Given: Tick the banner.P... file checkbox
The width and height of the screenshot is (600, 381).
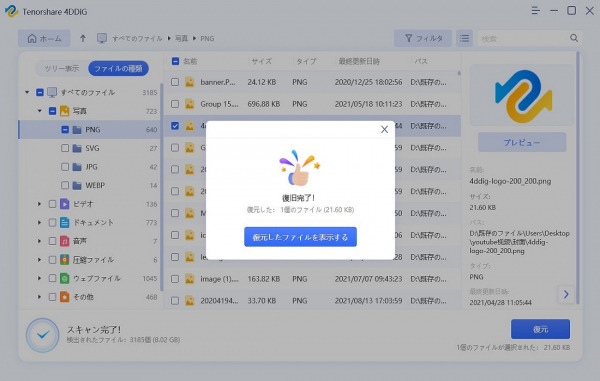Looking at the screenshot, I should tap(175, 82).
